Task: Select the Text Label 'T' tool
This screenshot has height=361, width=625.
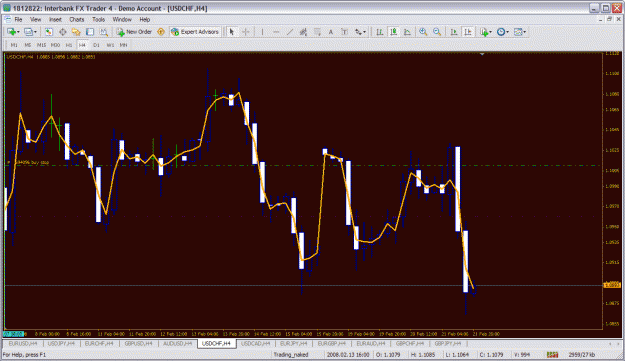Action: click(x=345, y=32)
